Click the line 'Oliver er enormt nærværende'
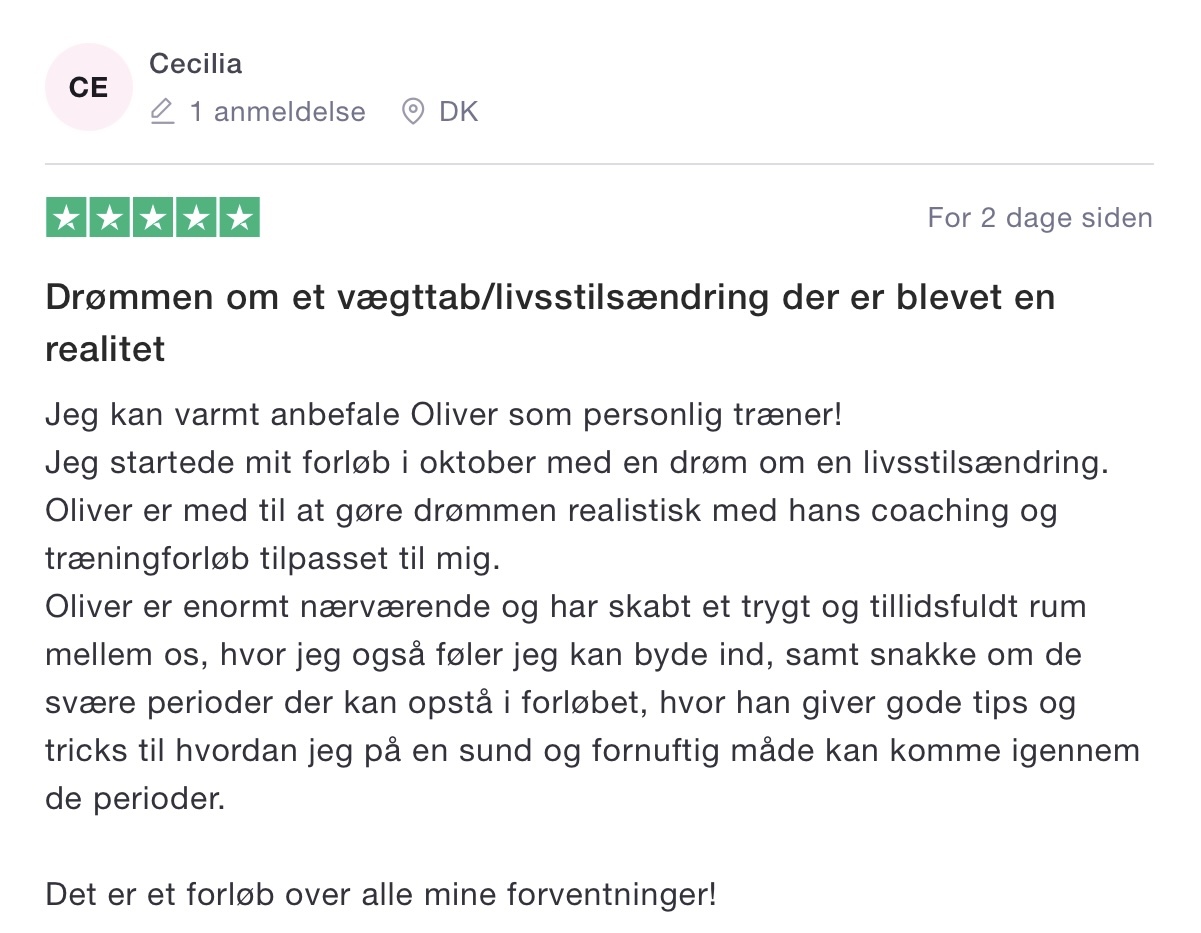Screen dimensions: 1201x933 566,606
